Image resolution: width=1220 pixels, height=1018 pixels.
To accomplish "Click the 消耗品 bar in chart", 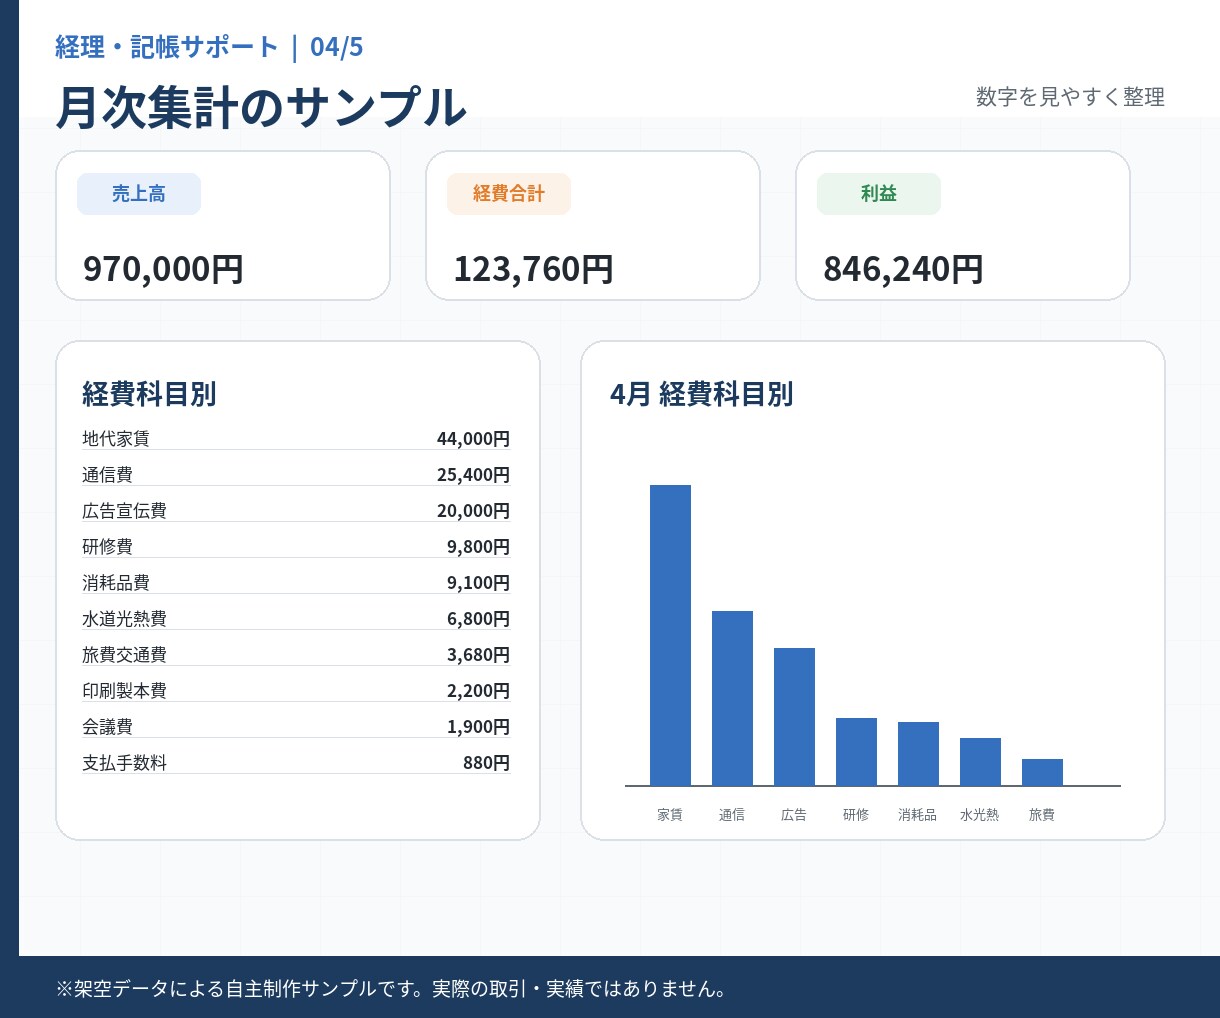I will tap(918, 754).
